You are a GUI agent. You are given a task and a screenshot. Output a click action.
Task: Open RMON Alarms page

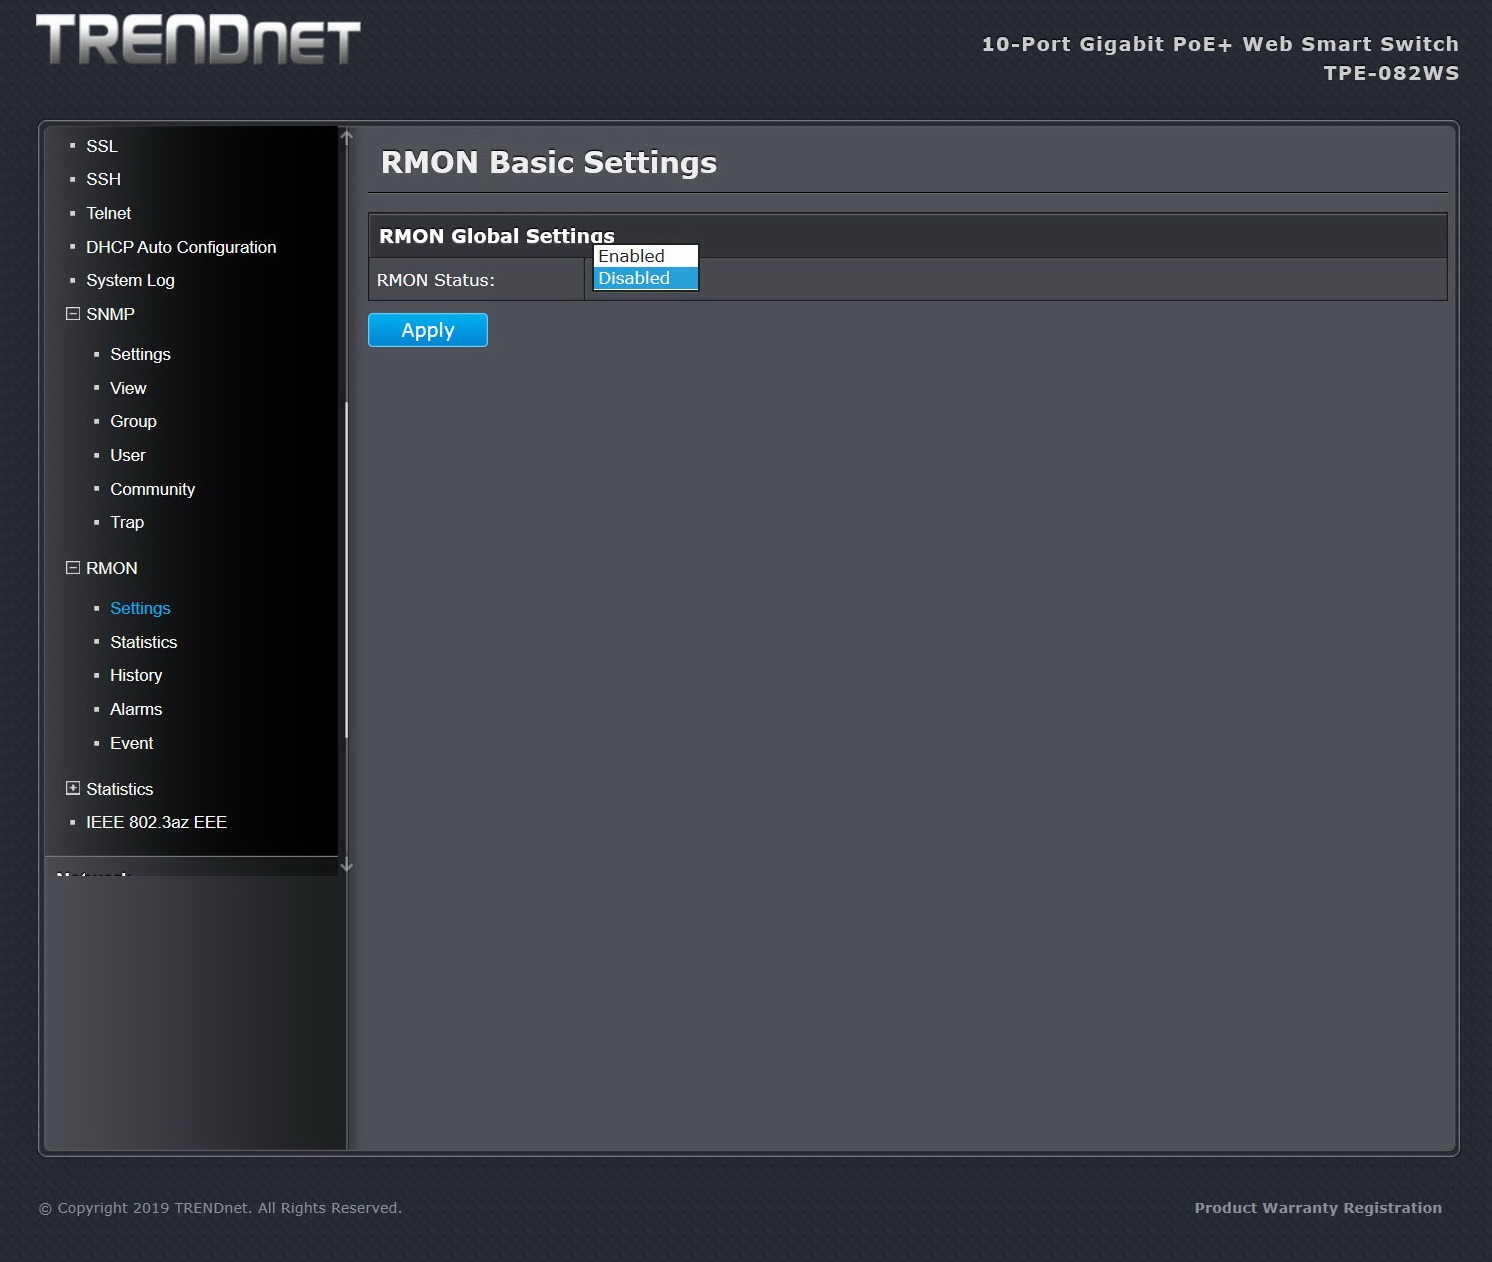click(x=136, y=709)
